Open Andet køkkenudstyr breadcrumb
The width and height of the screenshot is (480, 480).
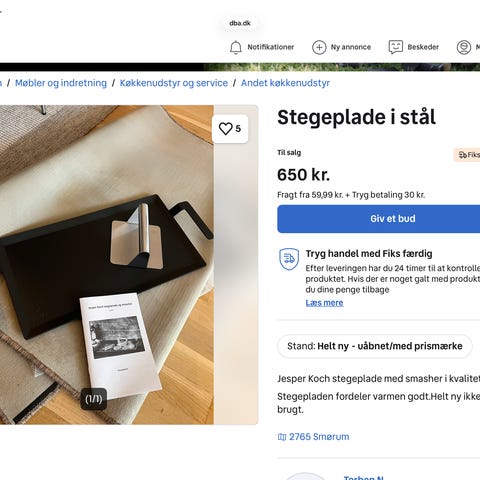coord(285,83)
